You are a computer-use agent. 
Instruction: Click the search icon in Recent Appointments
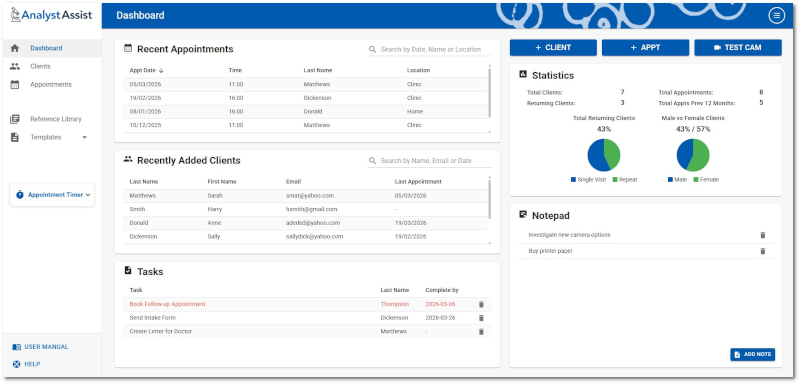372,49
